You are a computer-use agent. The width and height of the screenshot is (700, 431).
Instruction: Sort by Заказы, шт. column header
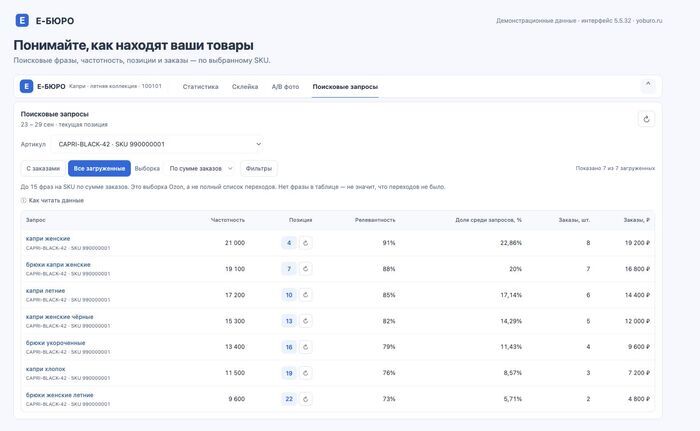click(x=574, y=220)
